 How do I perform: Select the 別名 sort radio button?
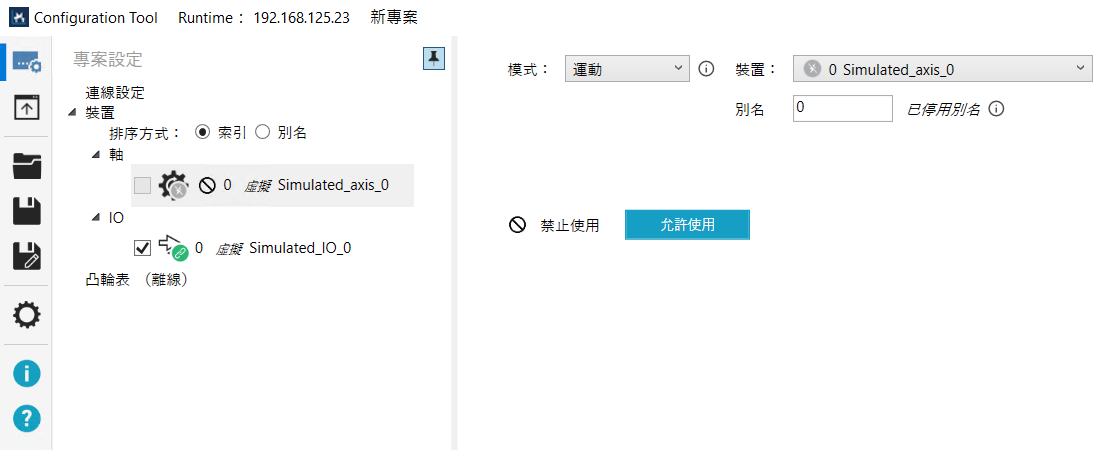[x=263, y=132]
